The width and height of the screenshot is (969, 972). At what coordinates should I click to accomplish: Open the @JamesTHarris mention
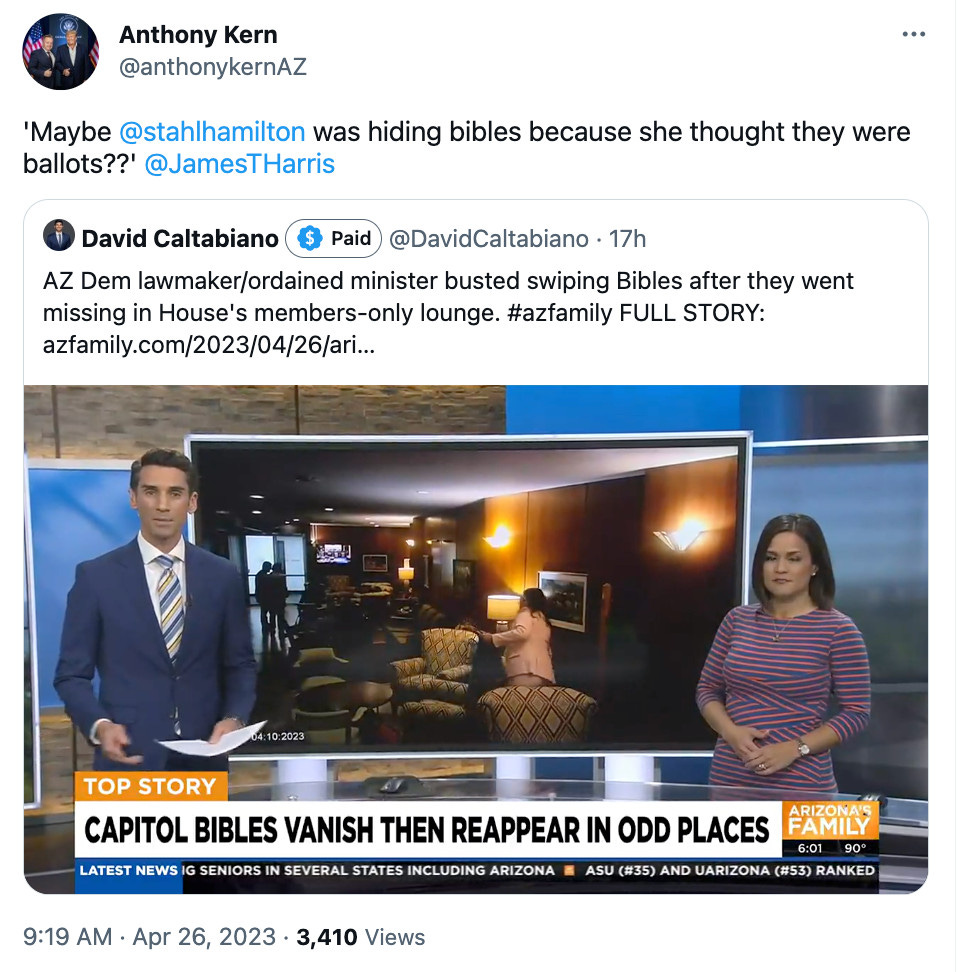point(239,164)
